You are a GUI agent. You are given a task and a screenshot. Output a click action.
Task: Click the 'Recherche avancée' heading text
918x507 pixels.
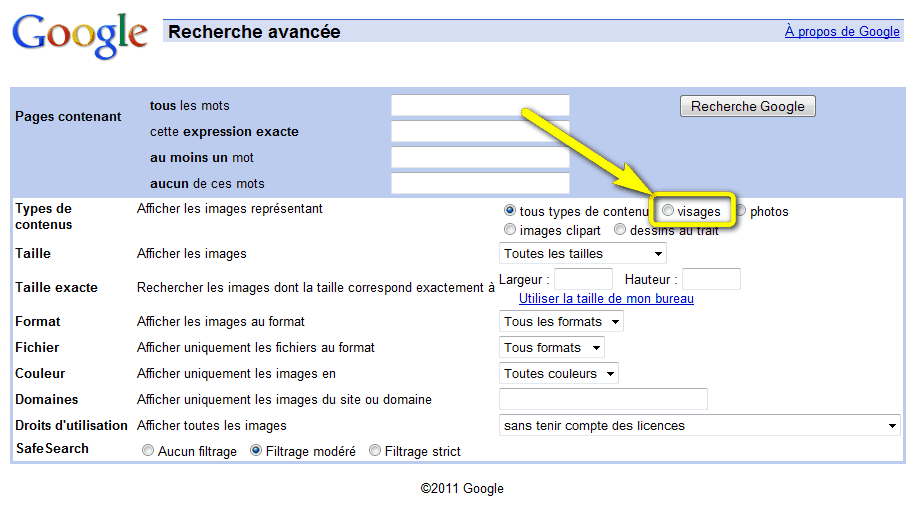[x=254, y=32]
